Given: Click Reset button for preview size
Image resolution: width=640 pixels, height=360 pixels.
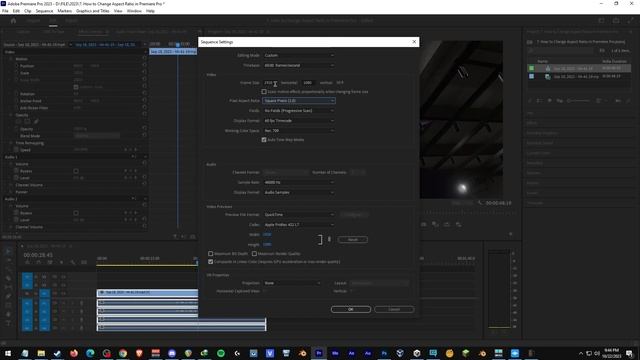Looking at the screenshot, I should pyautogui.click(x=353, y=240).
